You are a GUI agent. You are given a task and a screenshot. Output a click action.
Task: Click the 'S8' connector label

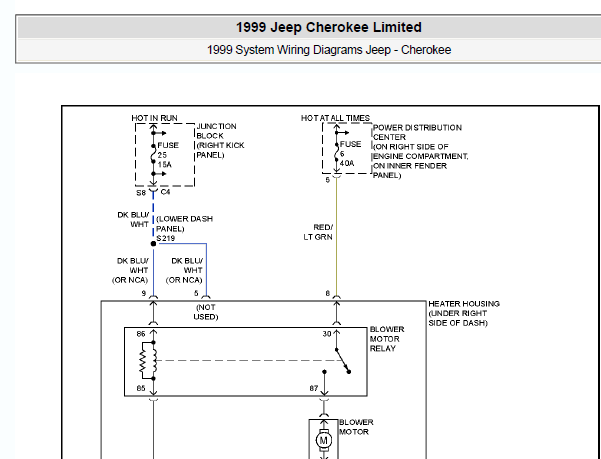point(141,193)
